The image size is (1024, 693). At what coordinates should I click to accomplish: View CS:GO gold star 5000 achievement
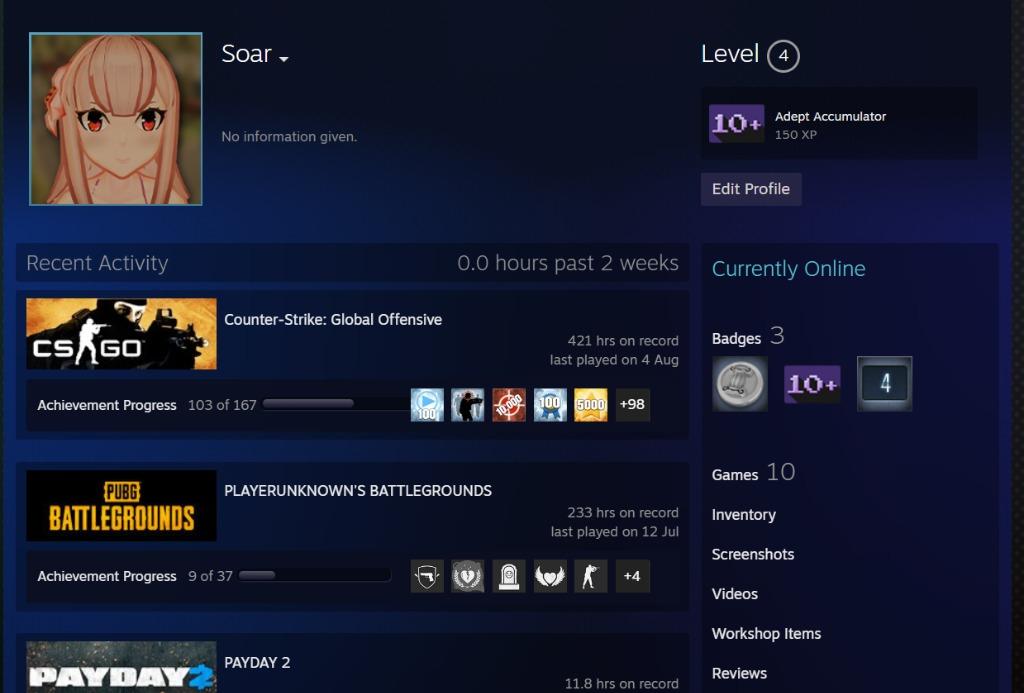click(x=590, y=405)
